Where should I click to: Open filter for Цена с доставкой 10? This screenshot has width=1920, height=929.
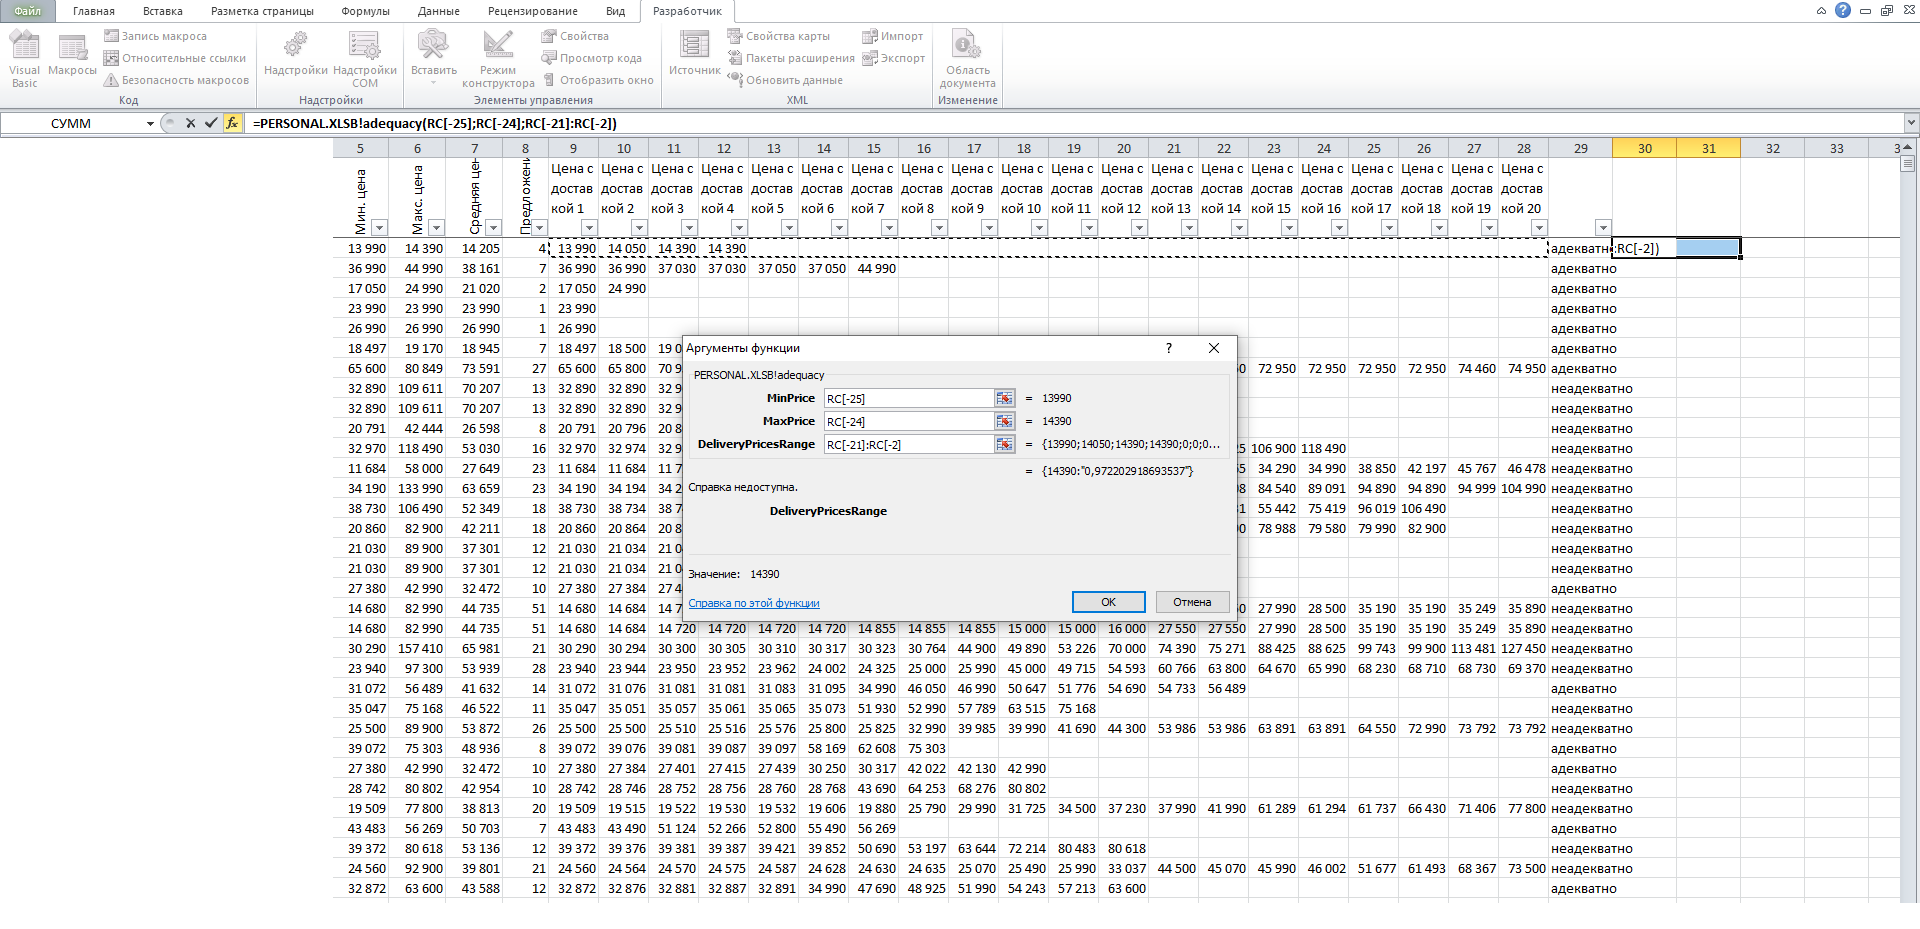click(1039, 228)
